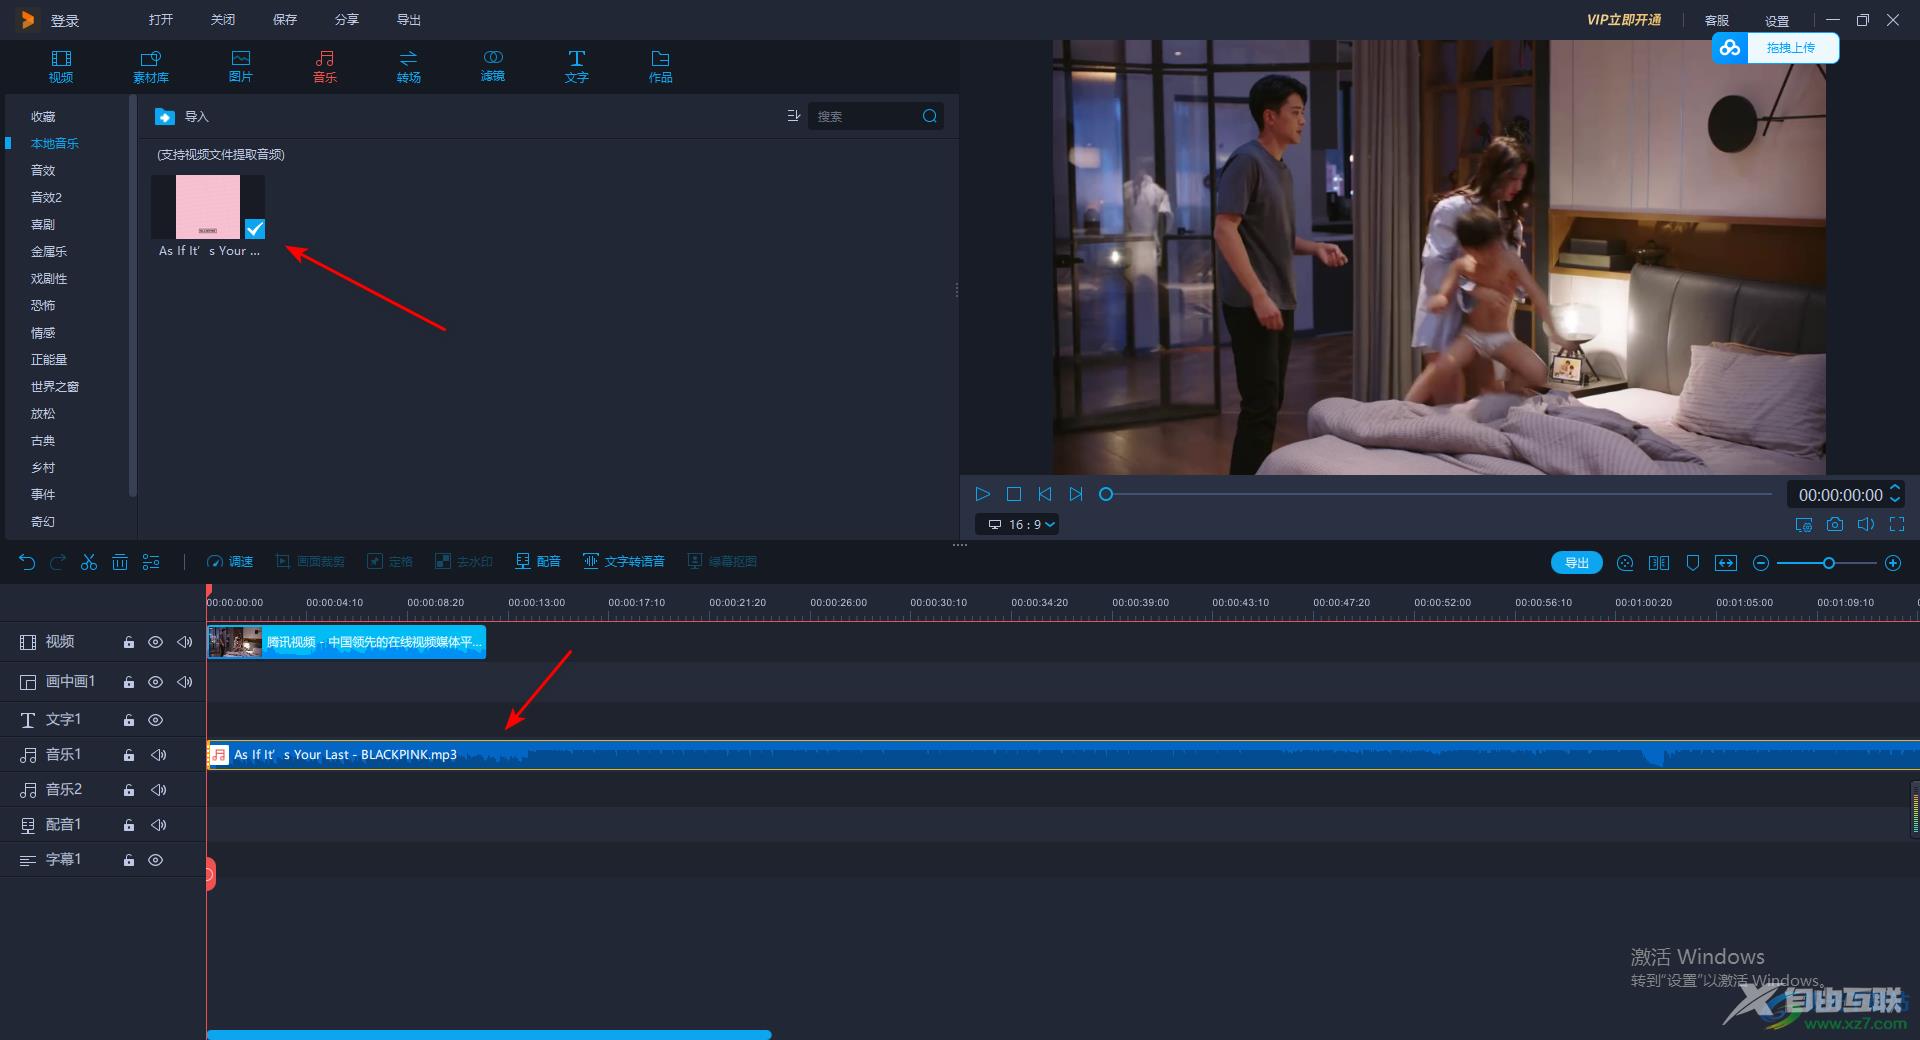
Task: Click the undo arrow icon
Action: (27, 562)
